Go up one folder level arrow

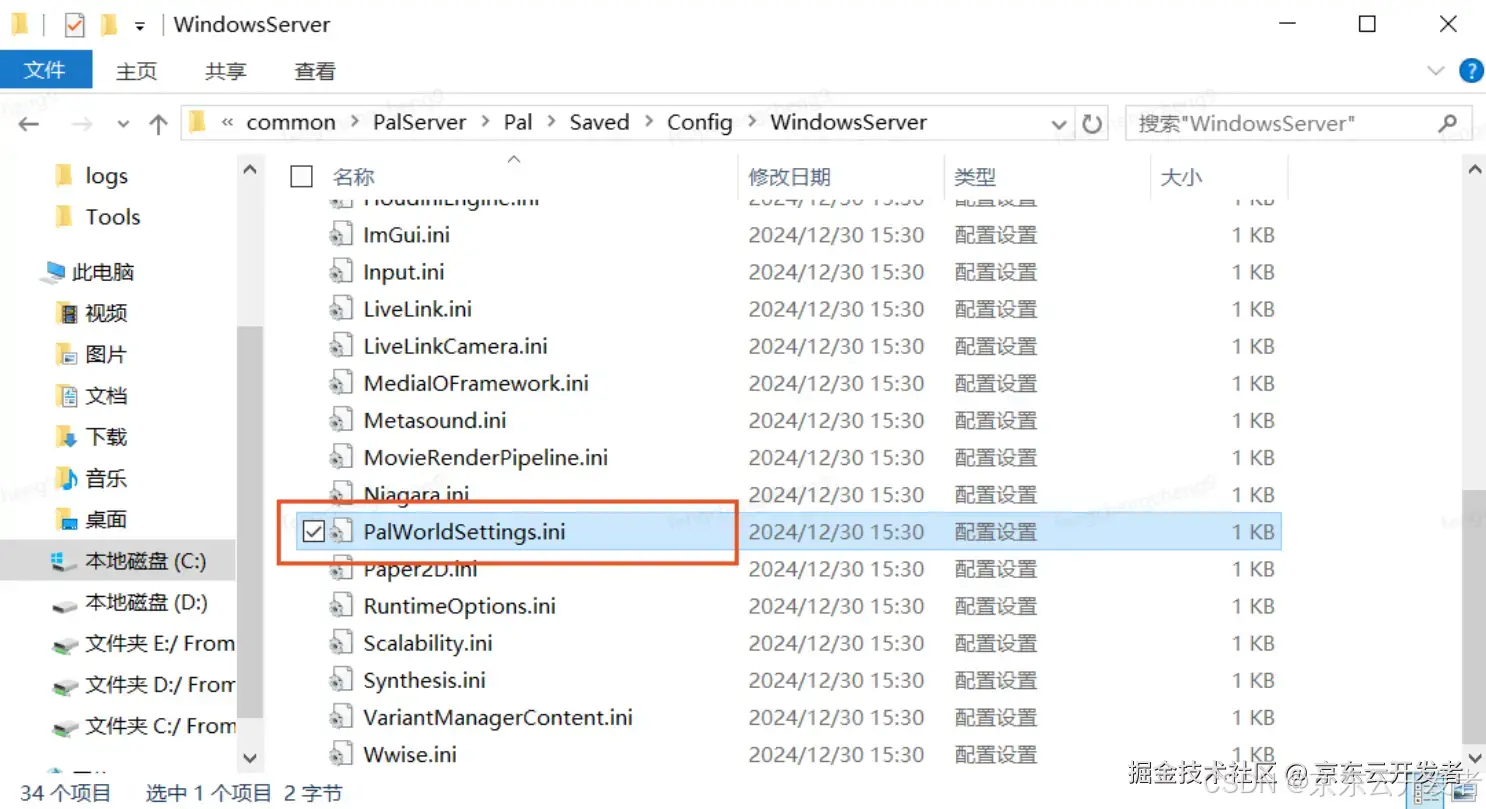coord(158,124)
